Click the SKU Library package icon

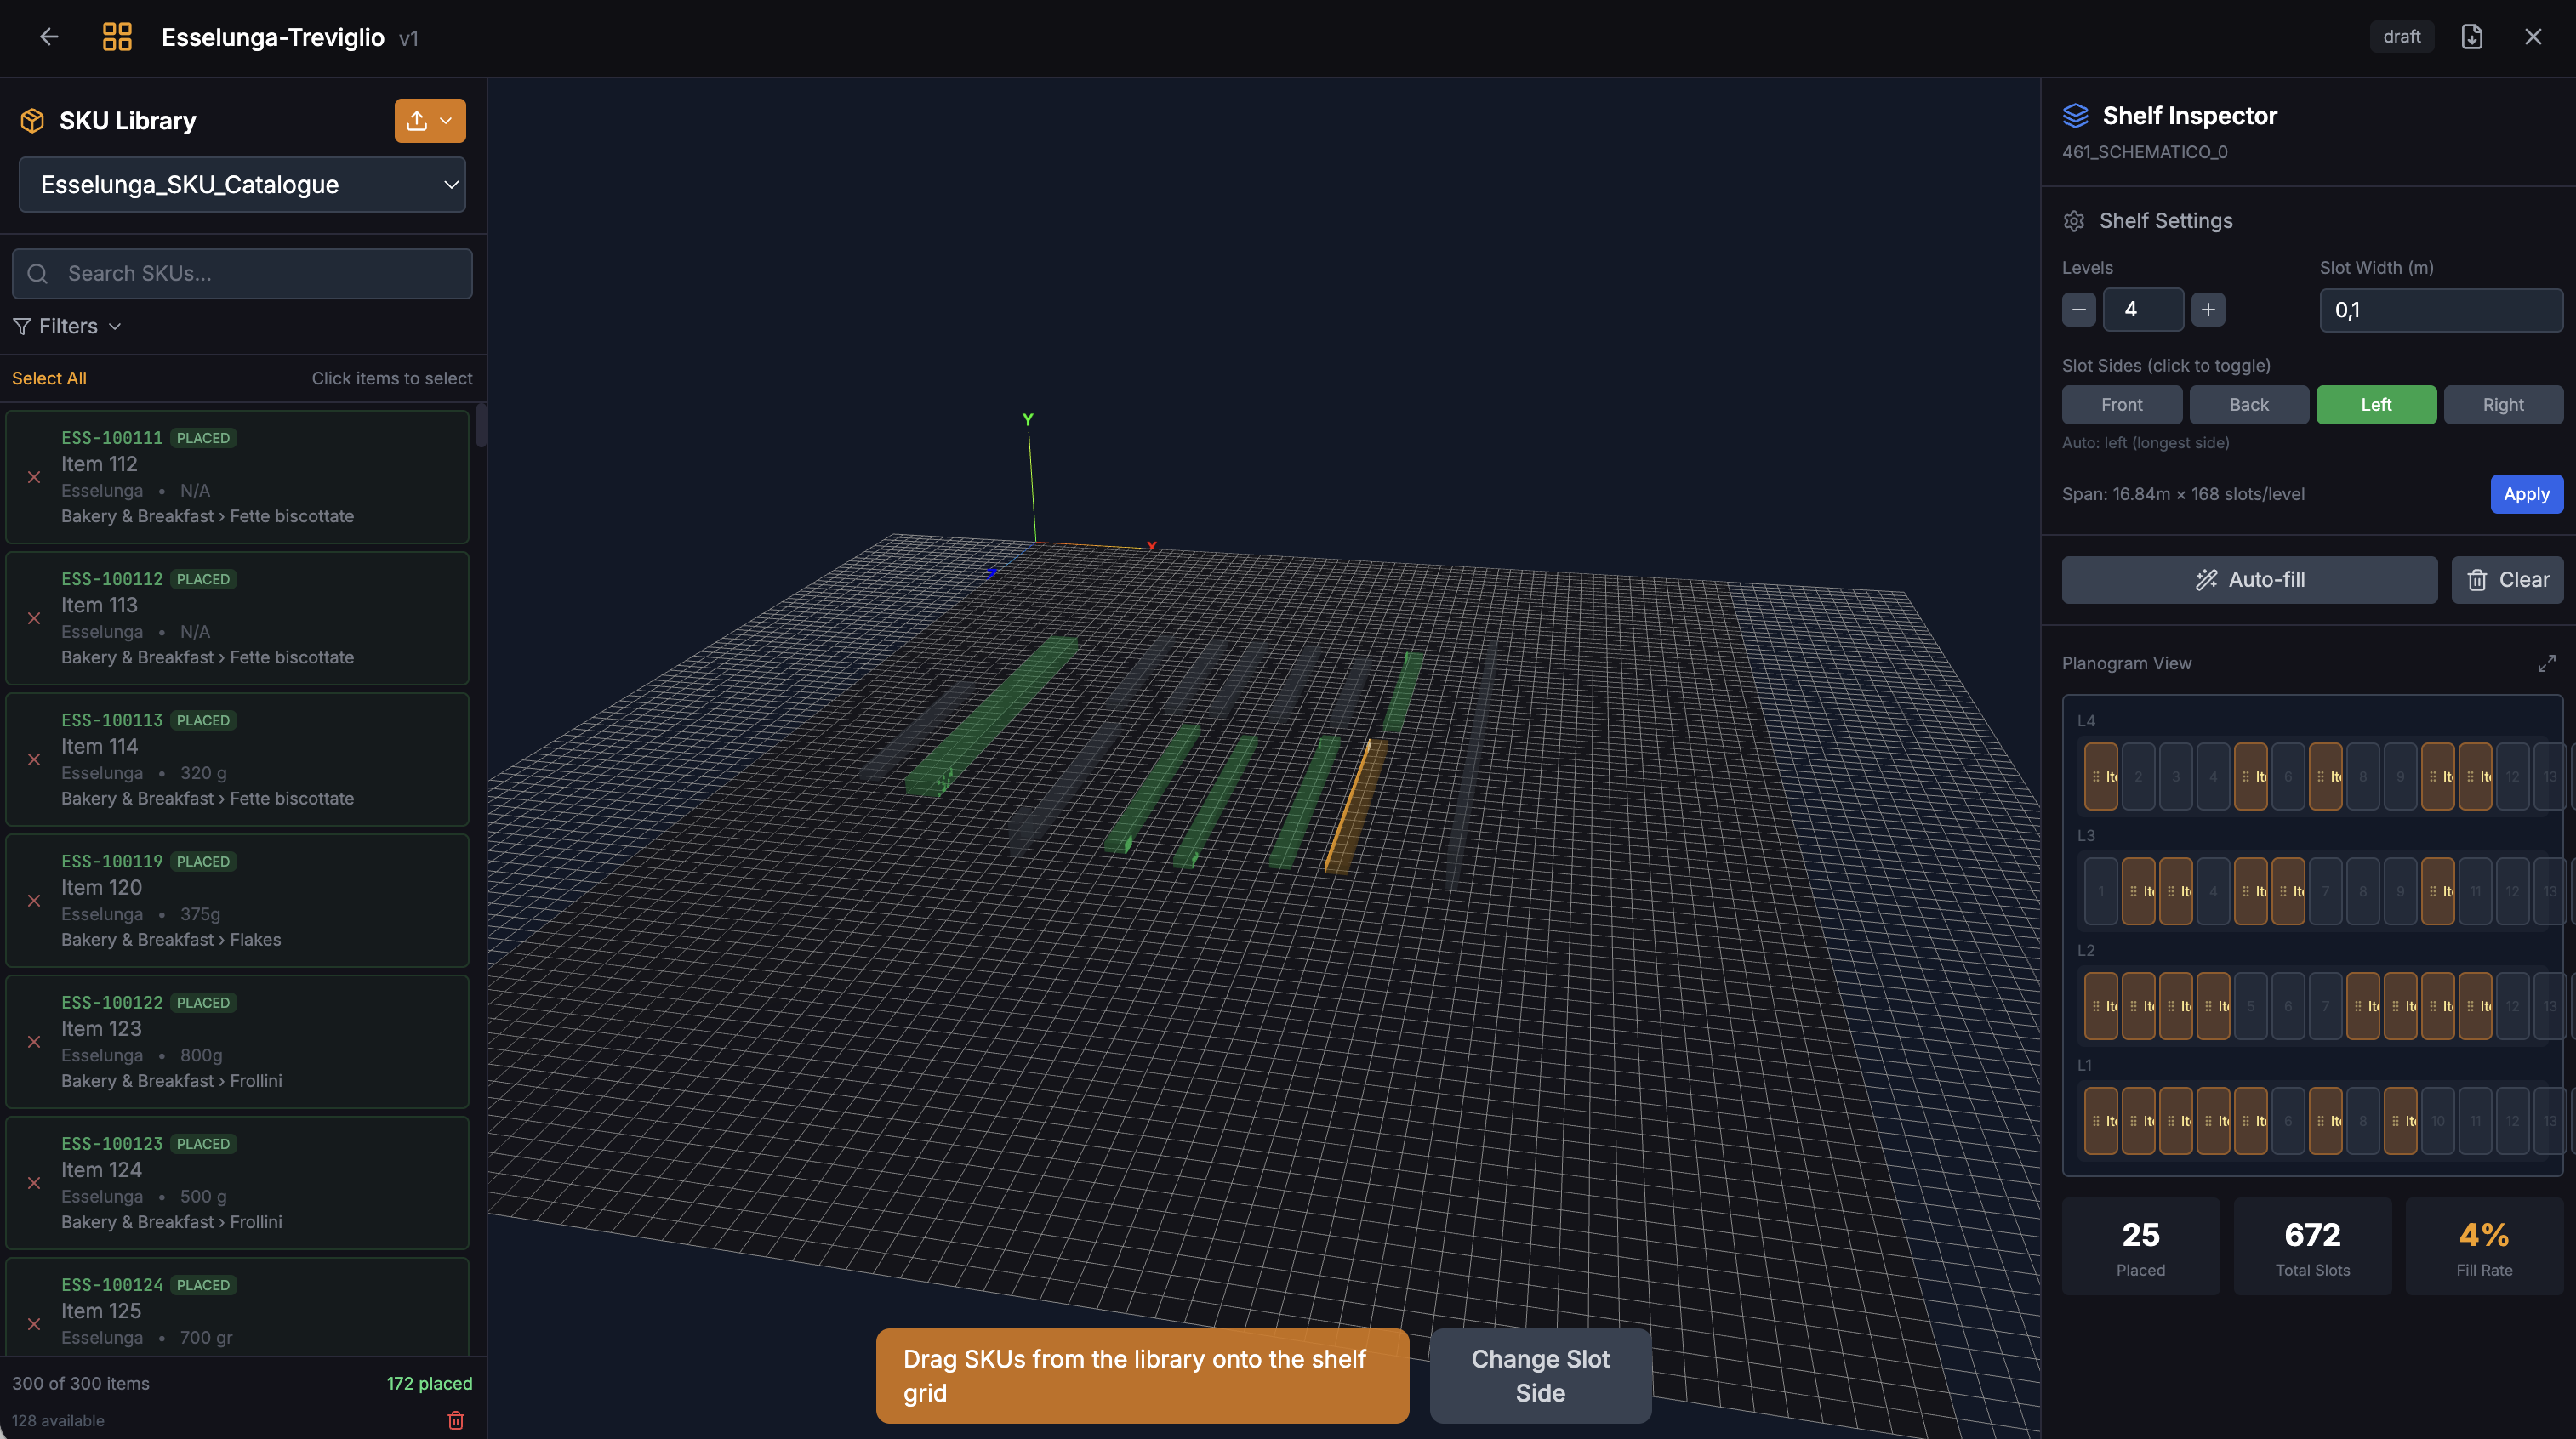[31, 120]
